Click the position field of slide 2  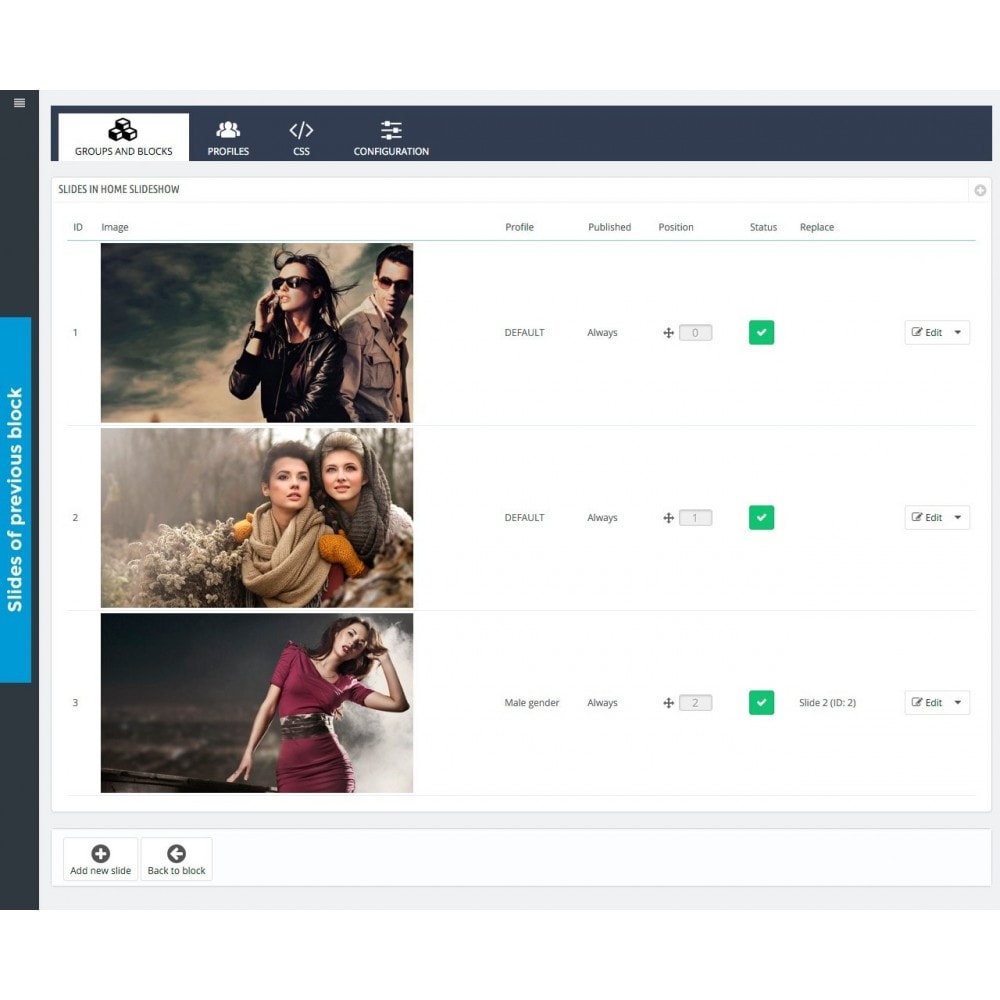(x=695, y=518)
